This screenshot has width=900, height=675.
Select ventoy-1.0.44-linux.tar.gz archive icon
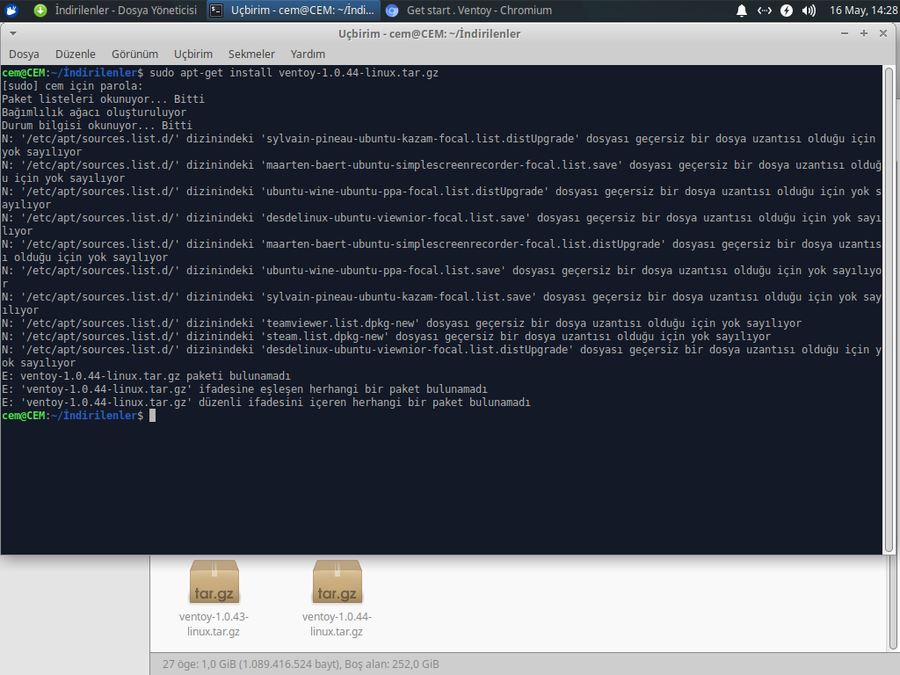[337, 581]
